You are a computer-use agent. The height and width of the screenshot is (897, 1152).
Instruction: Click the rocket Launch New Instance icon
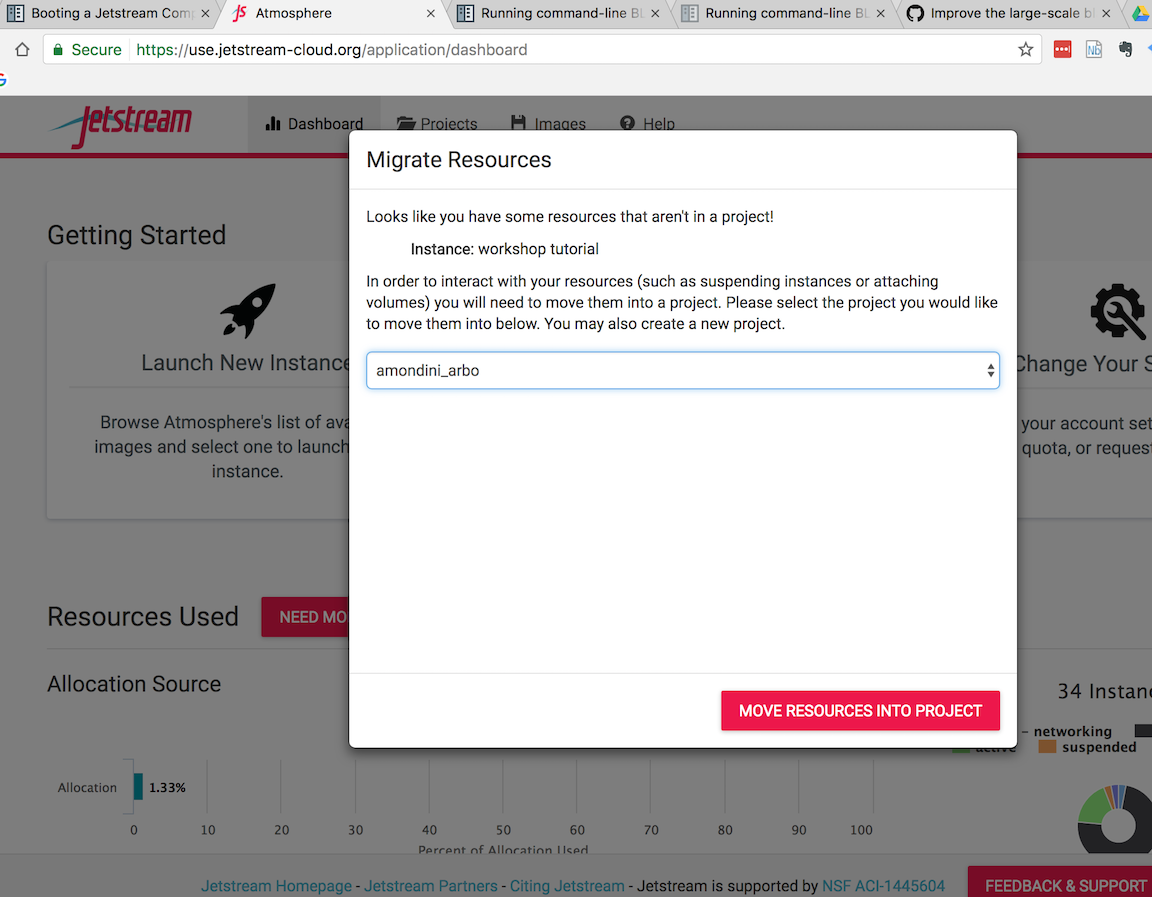pos(248,311)
